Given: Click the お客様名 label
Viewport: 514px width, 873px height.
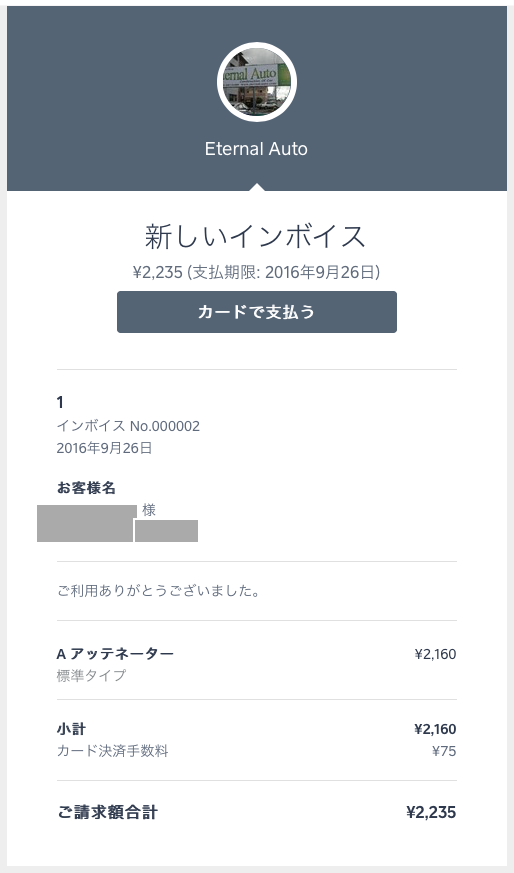Looking at the screenshot, I should tap(86, 488).
